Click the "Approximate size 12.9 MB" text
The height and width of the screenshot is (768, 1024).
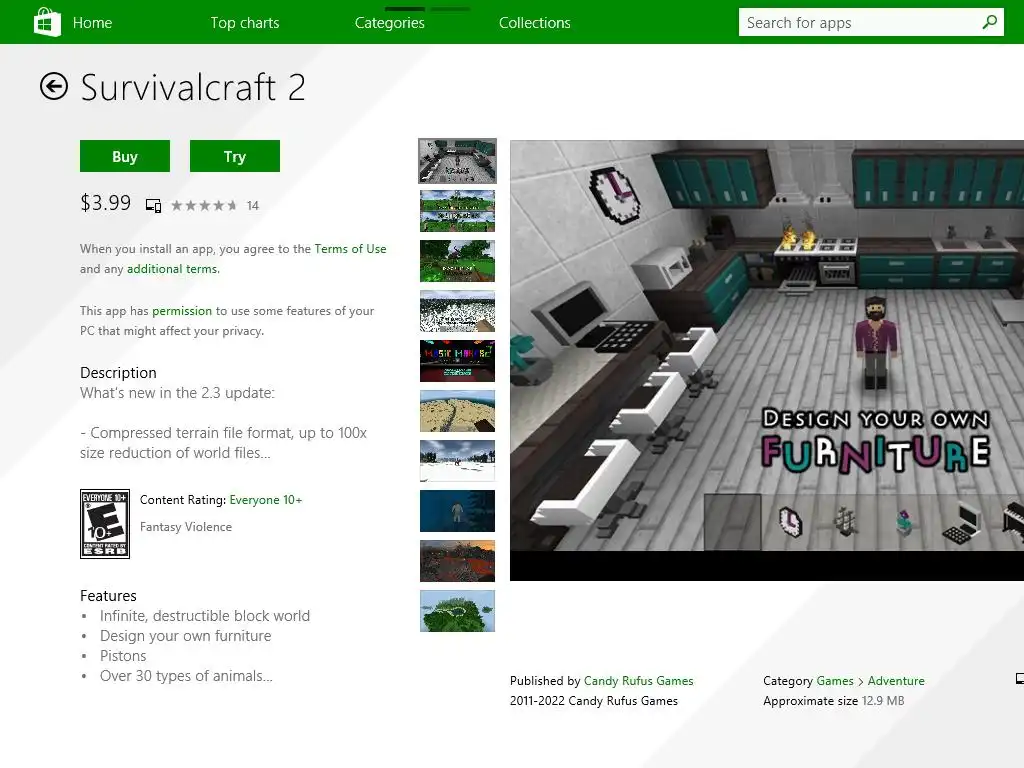(x=834, y=701)
